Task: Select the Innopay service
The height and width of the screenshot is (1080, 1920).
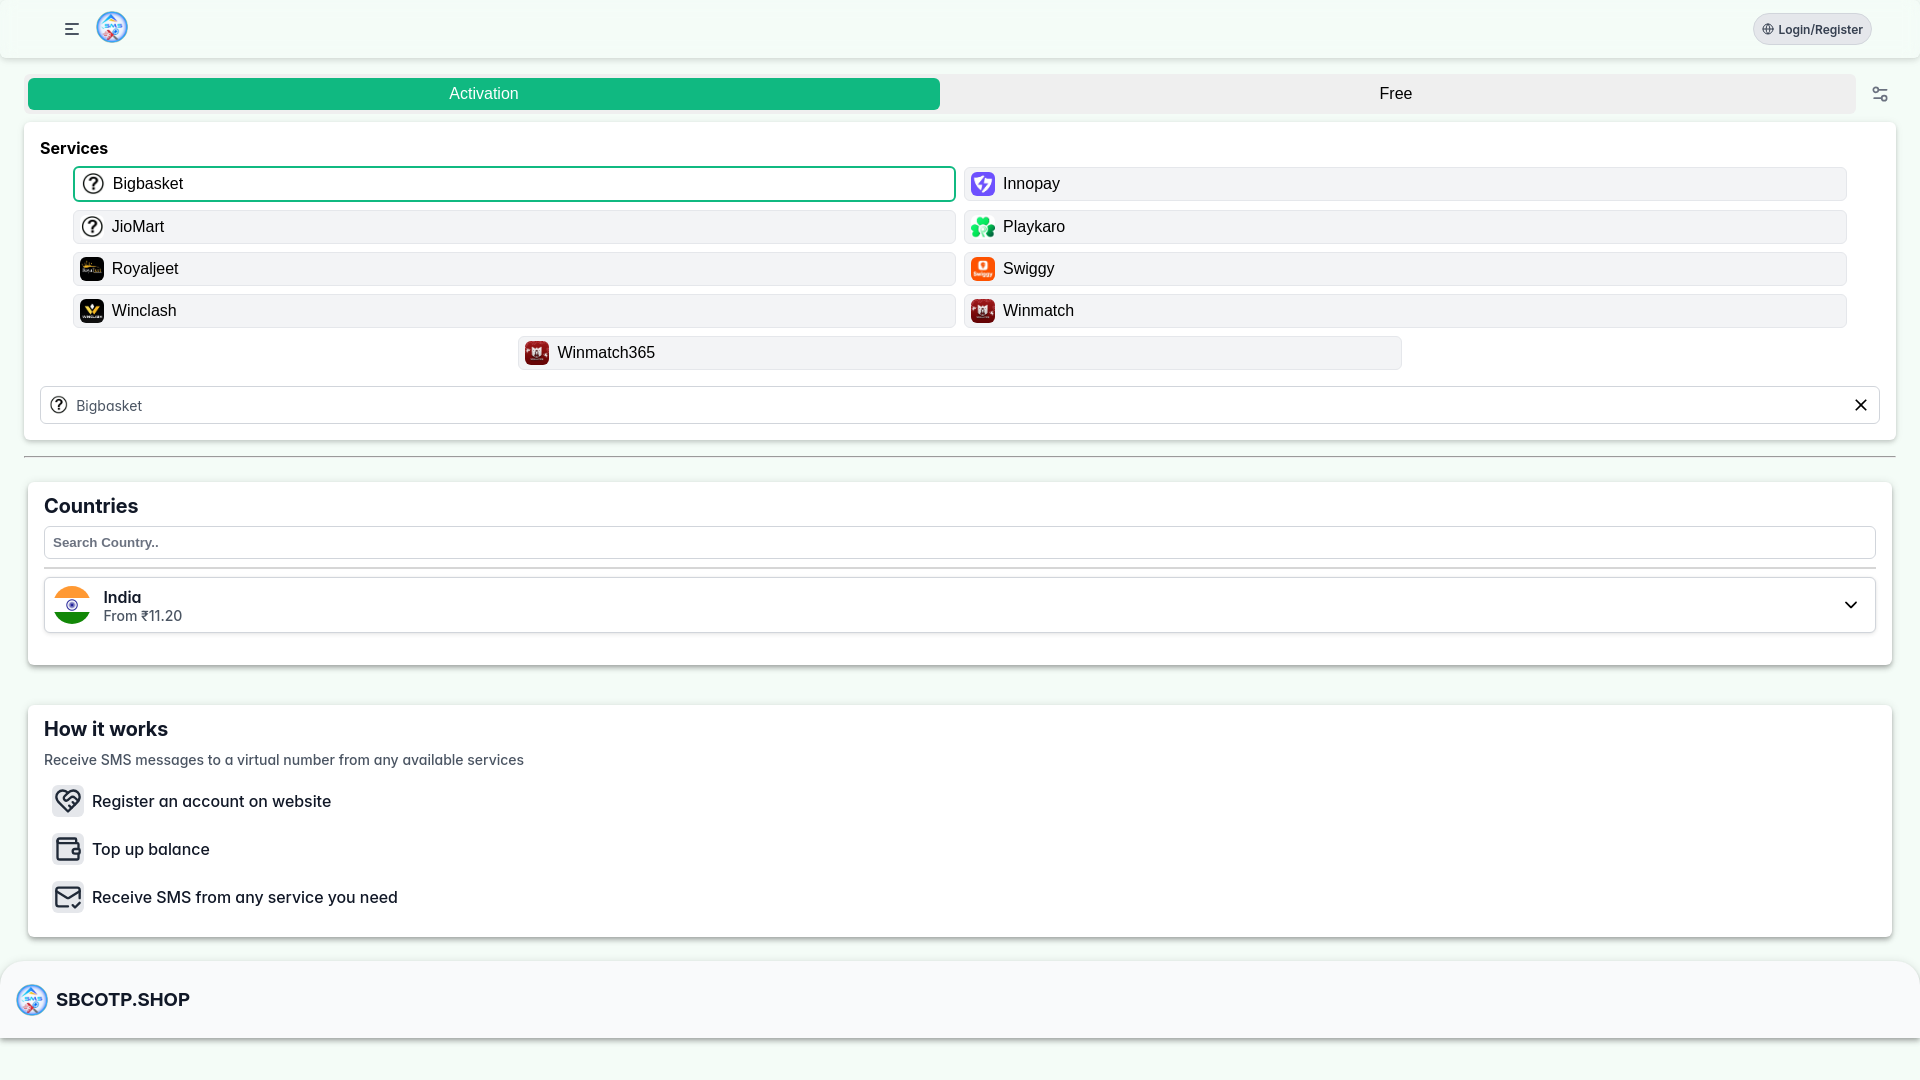Action: point(1405,184)
